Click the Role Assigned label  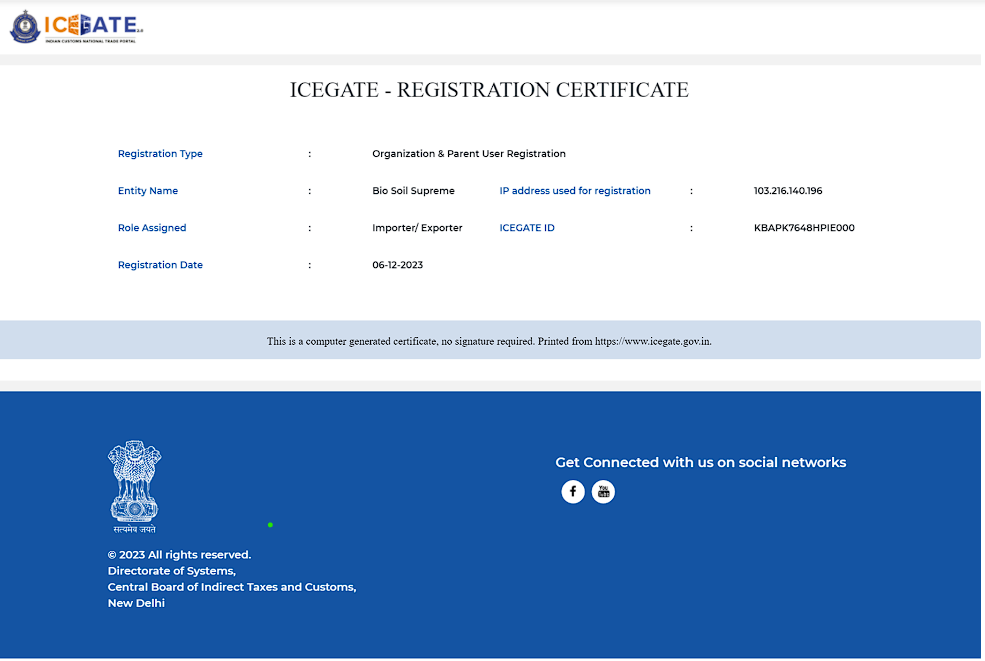click(x=152, y=227)
